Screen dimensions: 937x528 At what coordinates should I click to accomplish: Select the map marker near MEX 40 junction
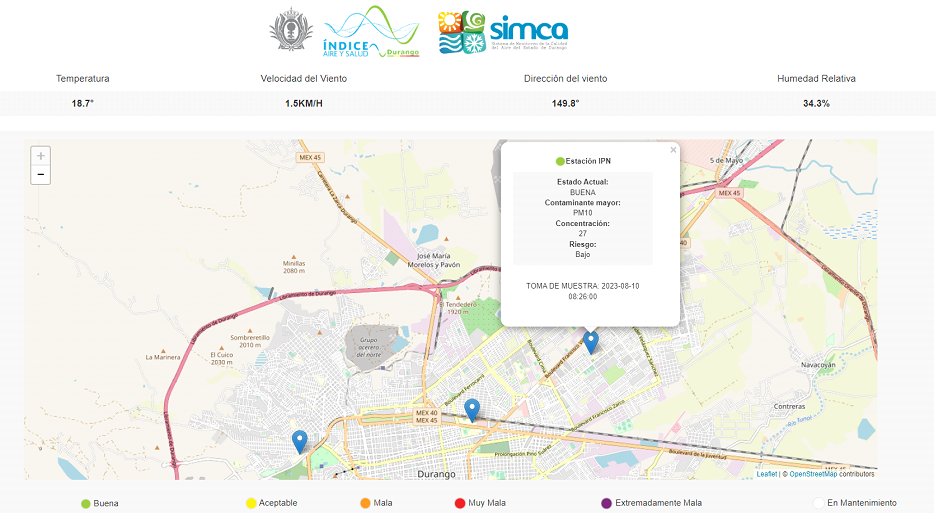click(x=472, y=410)
